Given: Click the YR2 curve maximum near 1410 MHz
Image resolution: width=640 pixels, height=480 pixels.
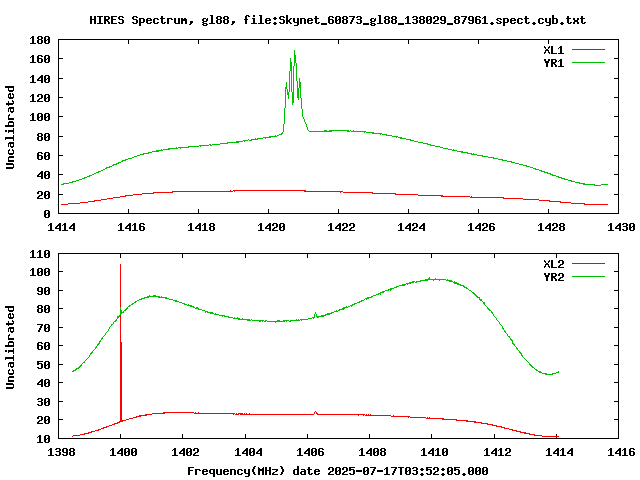Looking at the screenshot, I should (430, 279).
